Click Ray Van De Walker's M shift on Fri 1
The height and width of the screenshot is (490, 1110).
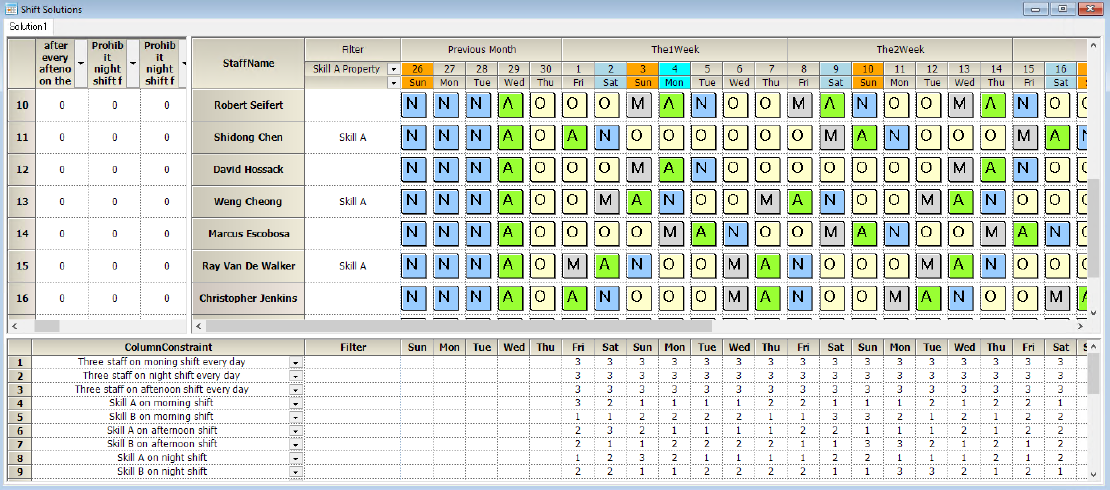pyautogui.click(x=574, y=266)
